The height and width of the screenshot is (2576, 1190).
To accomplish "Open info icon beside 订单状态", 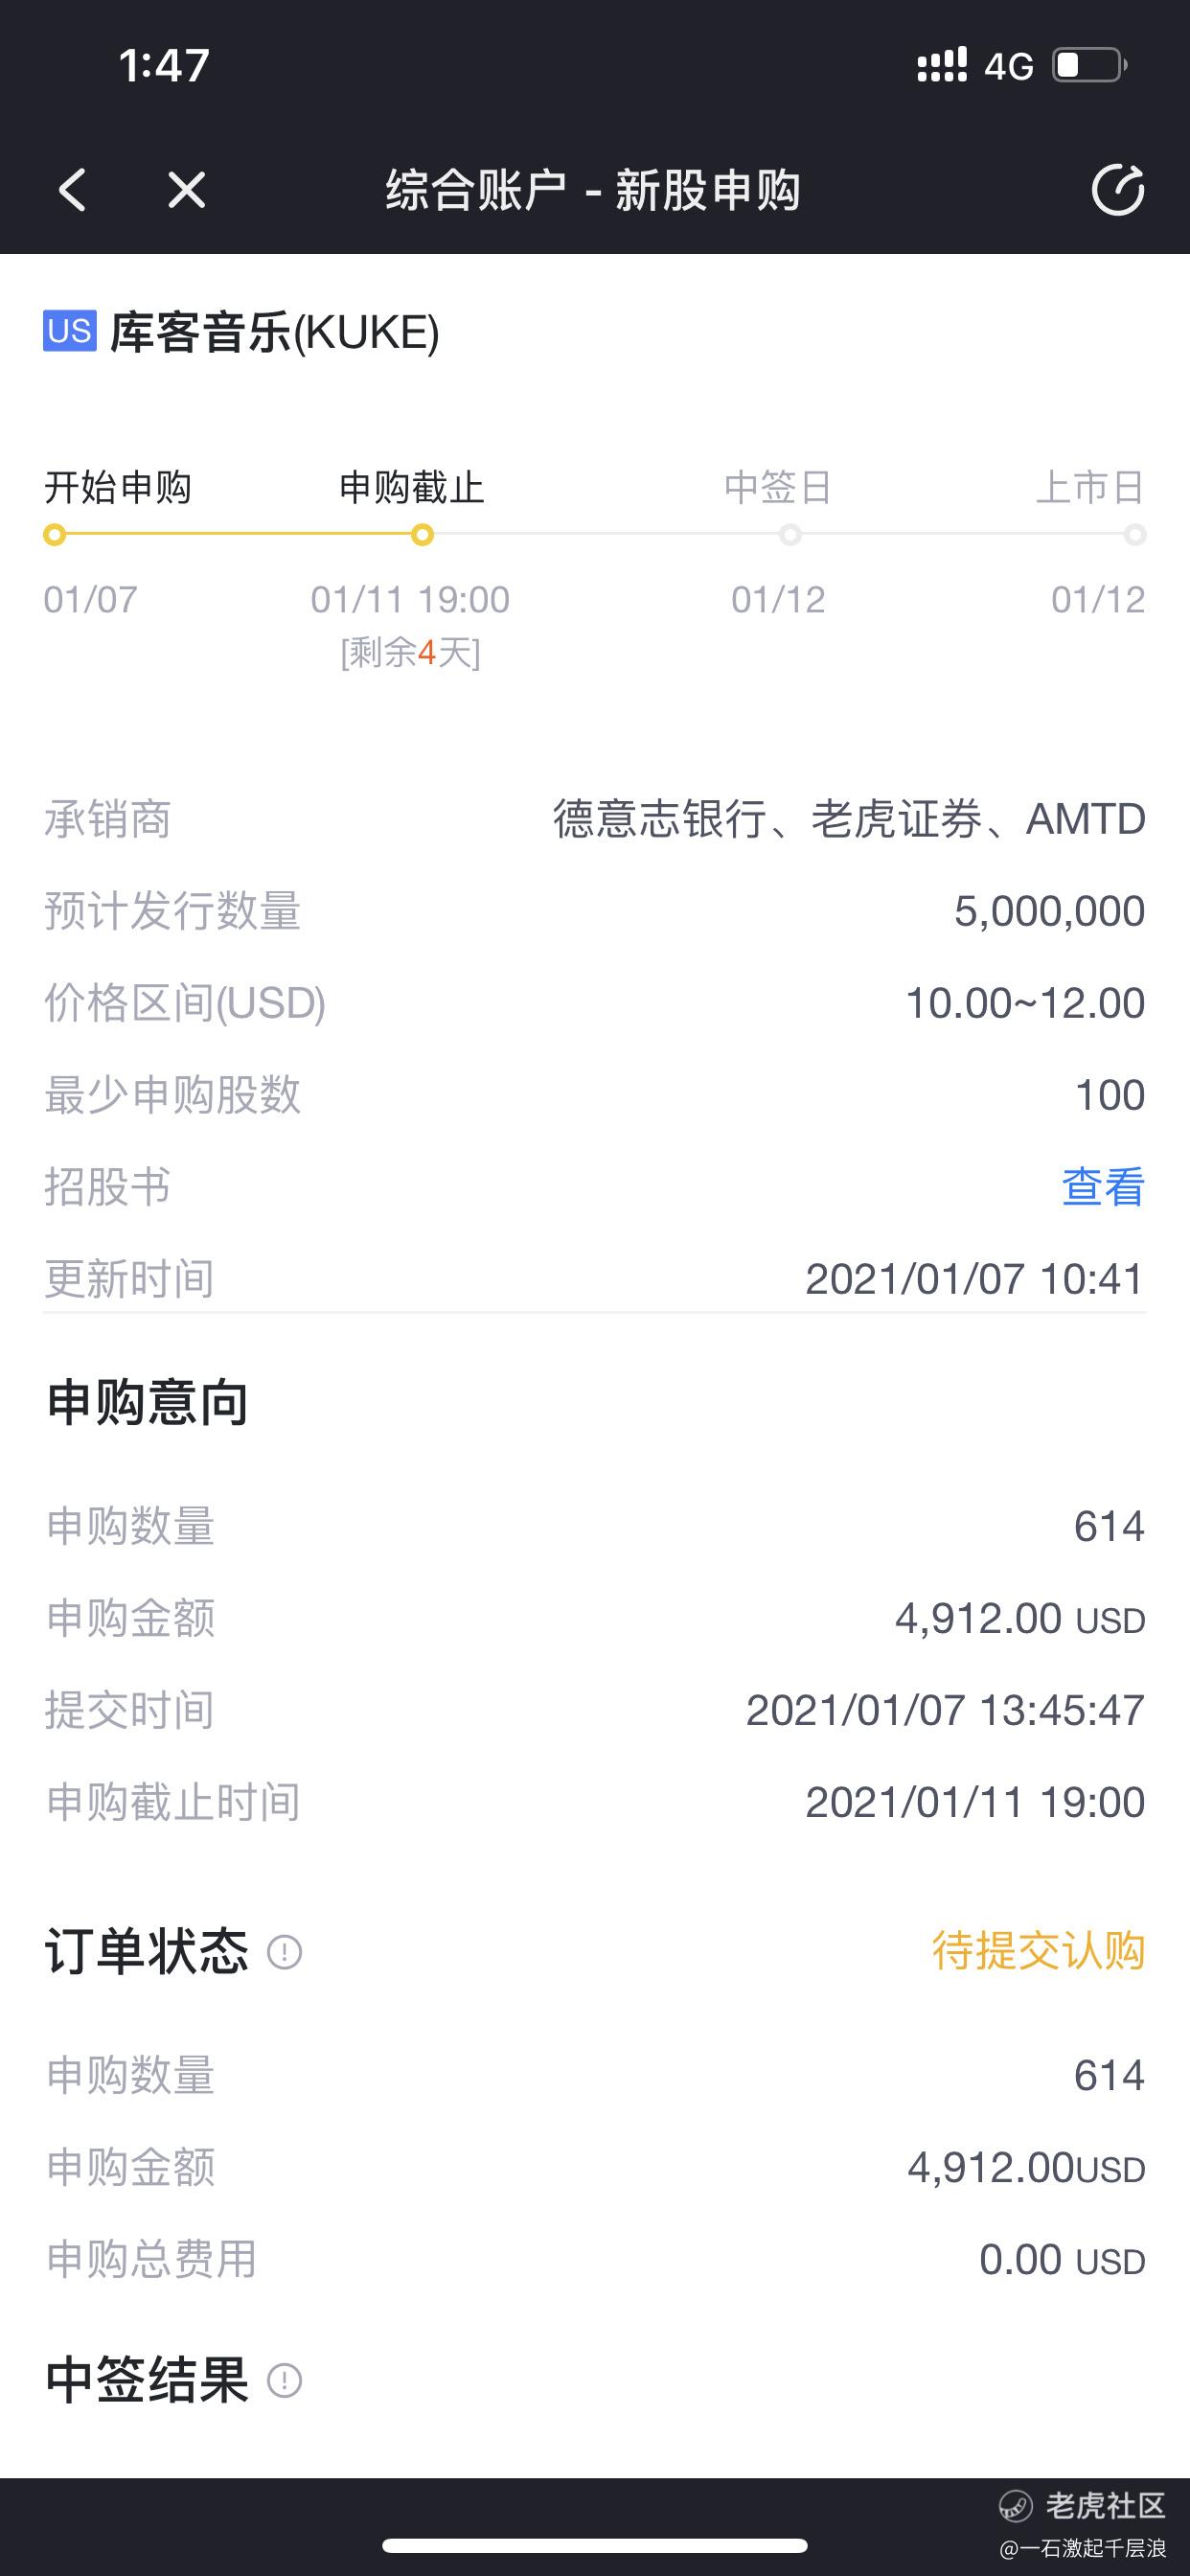I will [284, 1951].
